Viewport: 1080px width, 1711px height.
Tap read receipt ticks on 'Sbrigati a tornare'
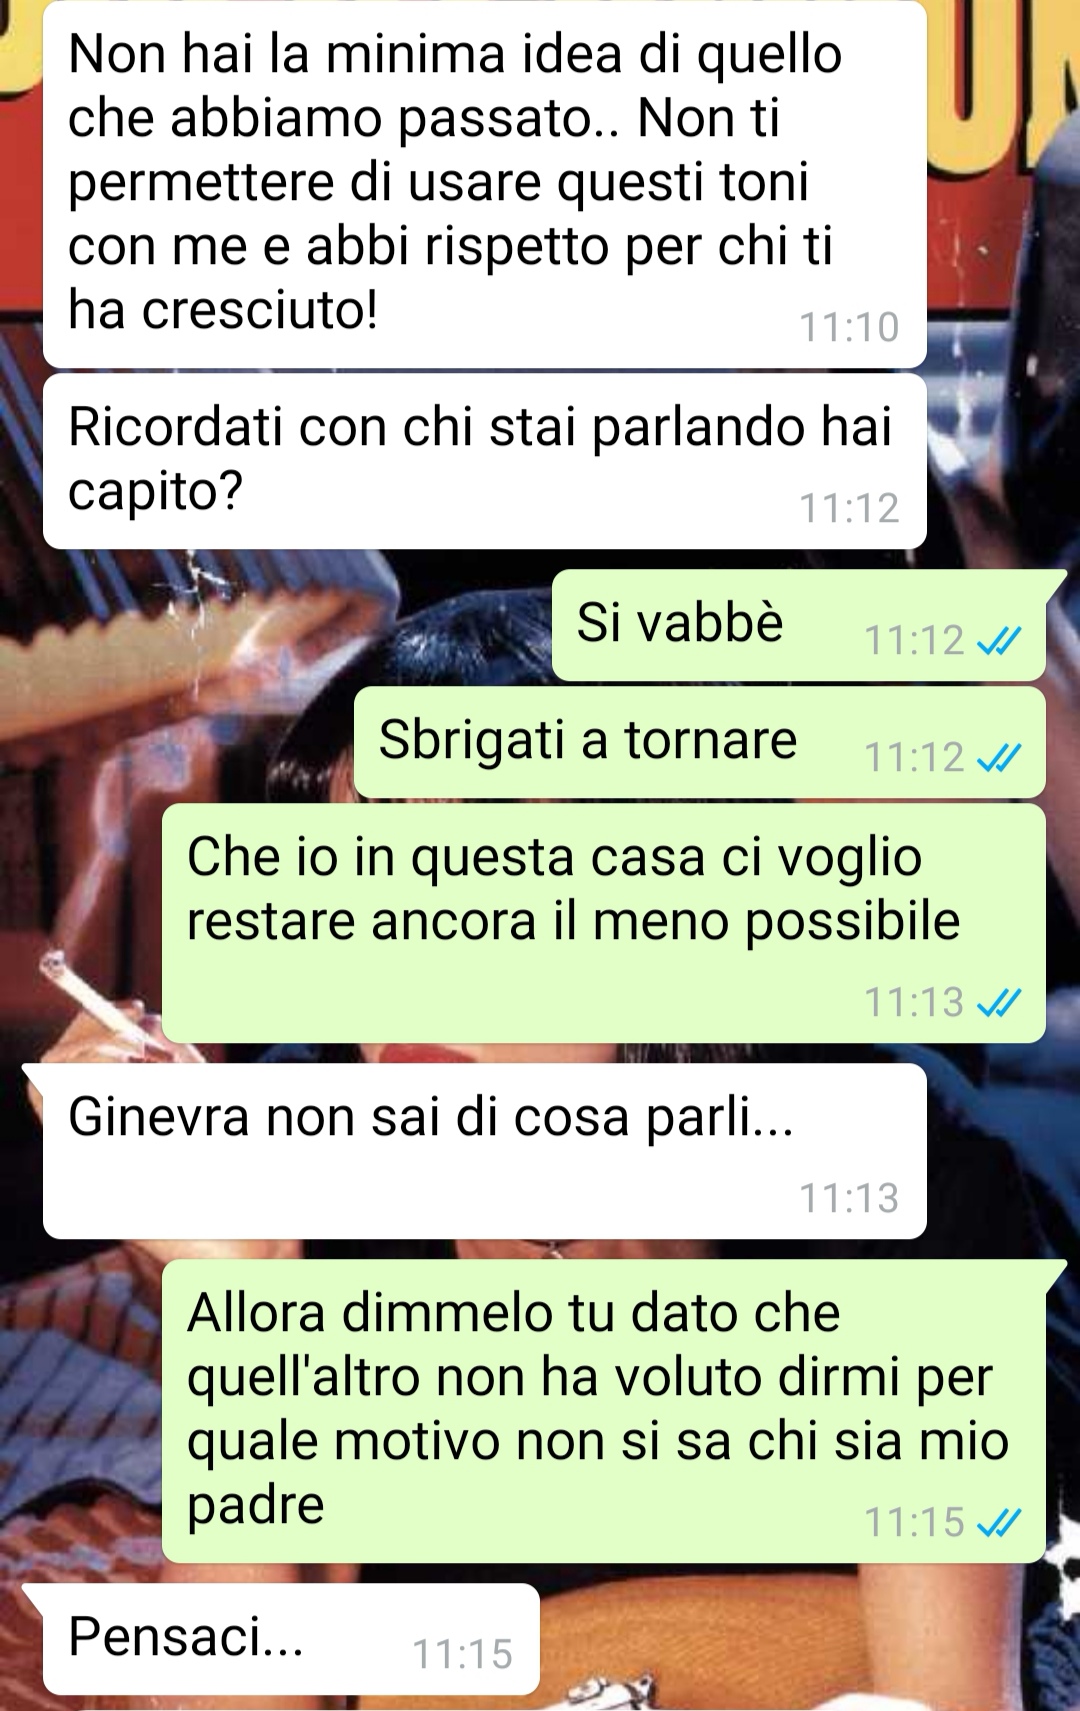998,758
